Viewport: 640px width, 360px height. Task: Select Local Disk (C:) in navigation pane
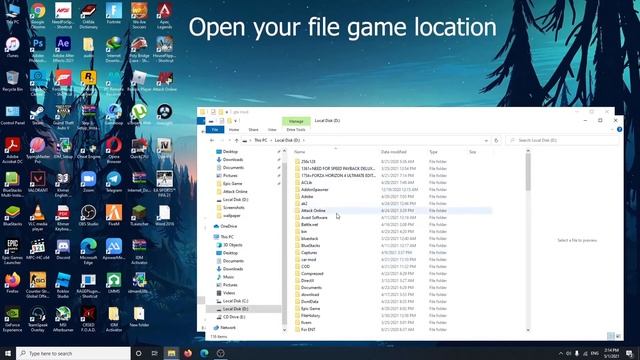(236, 301)
